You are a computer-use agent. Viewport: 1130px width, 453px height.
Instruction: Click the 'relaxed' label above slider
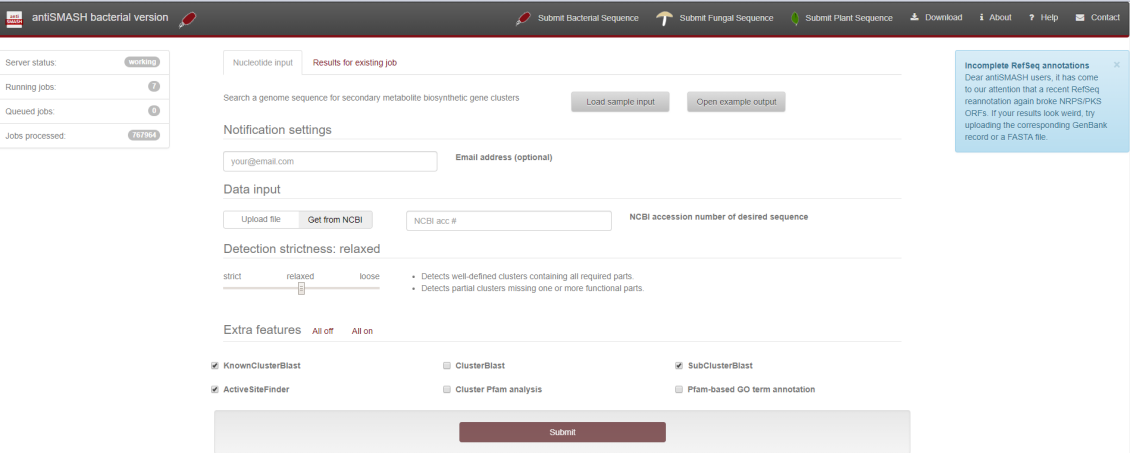301,276
